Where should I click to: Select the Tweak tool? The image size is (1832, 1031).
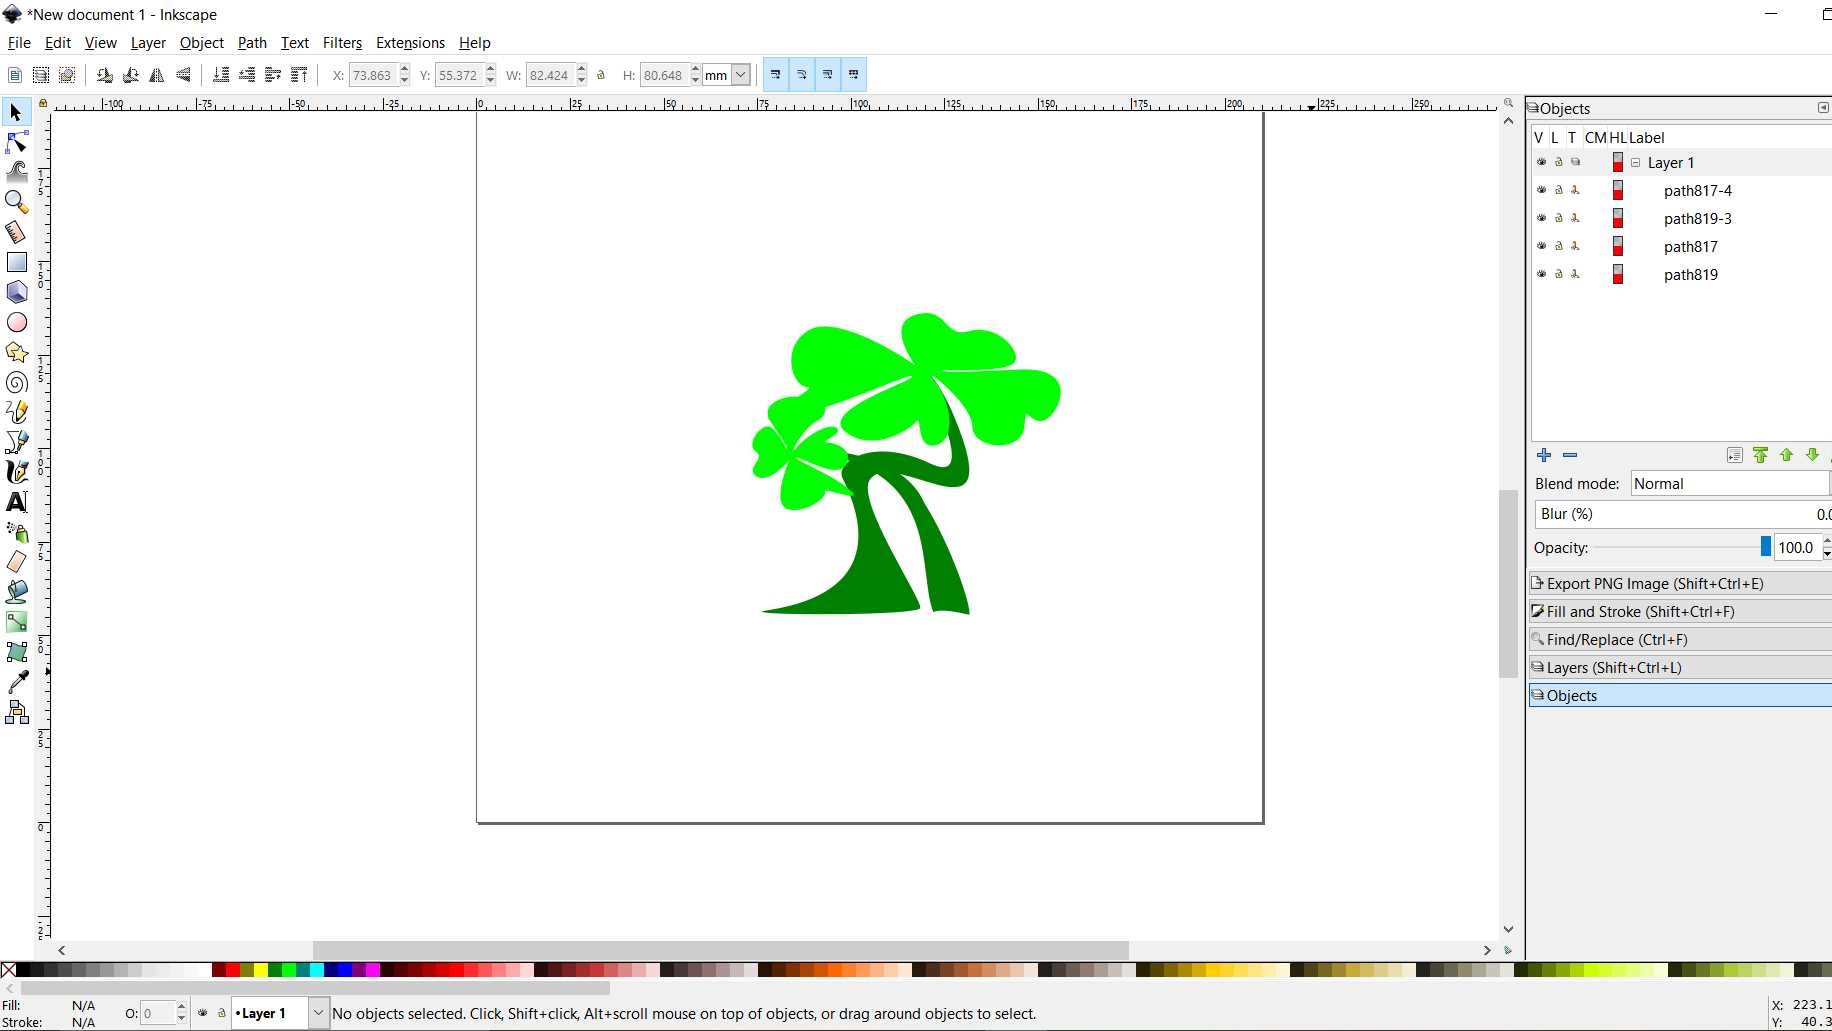click(x=16, y=172)
